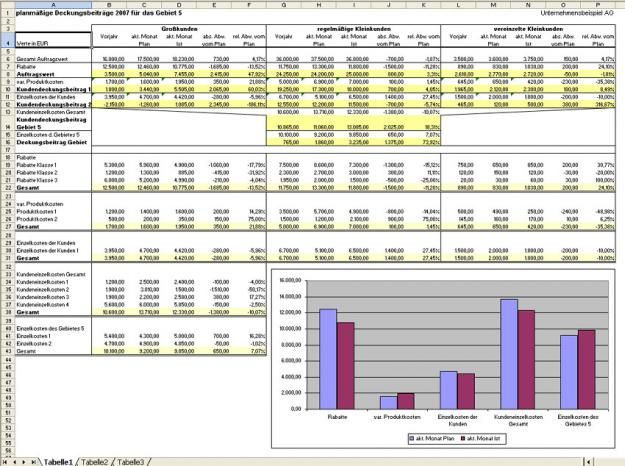Select the blue Plan bar for Rabatte
Viewport: 625px width, 466px height.
[328, 359]
